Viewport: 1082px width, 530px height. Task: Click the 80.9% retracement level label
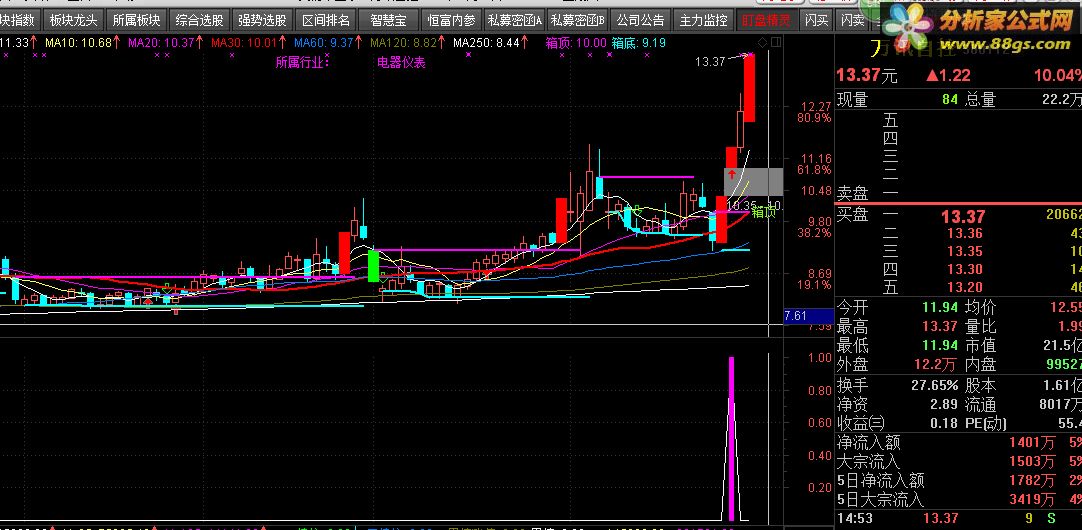click(814, 118)
